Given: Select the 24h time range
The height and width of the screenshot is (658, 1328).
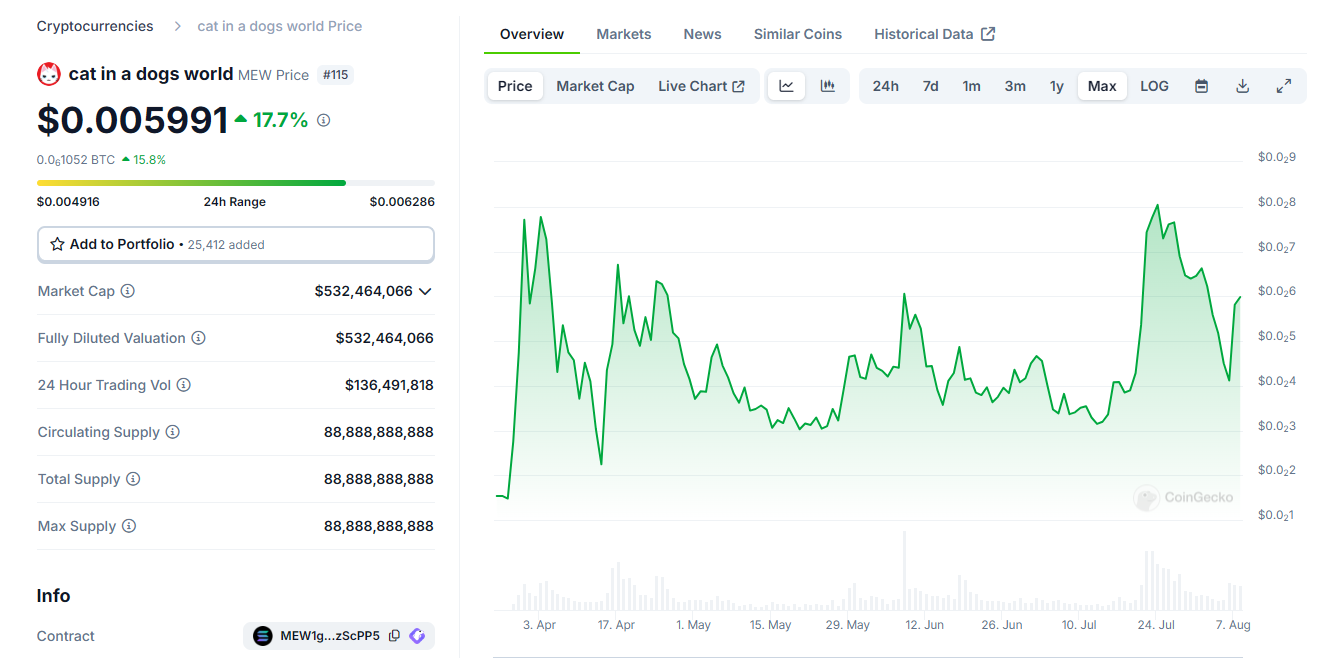Looking at the screenshot, I should tap(885, 86).
